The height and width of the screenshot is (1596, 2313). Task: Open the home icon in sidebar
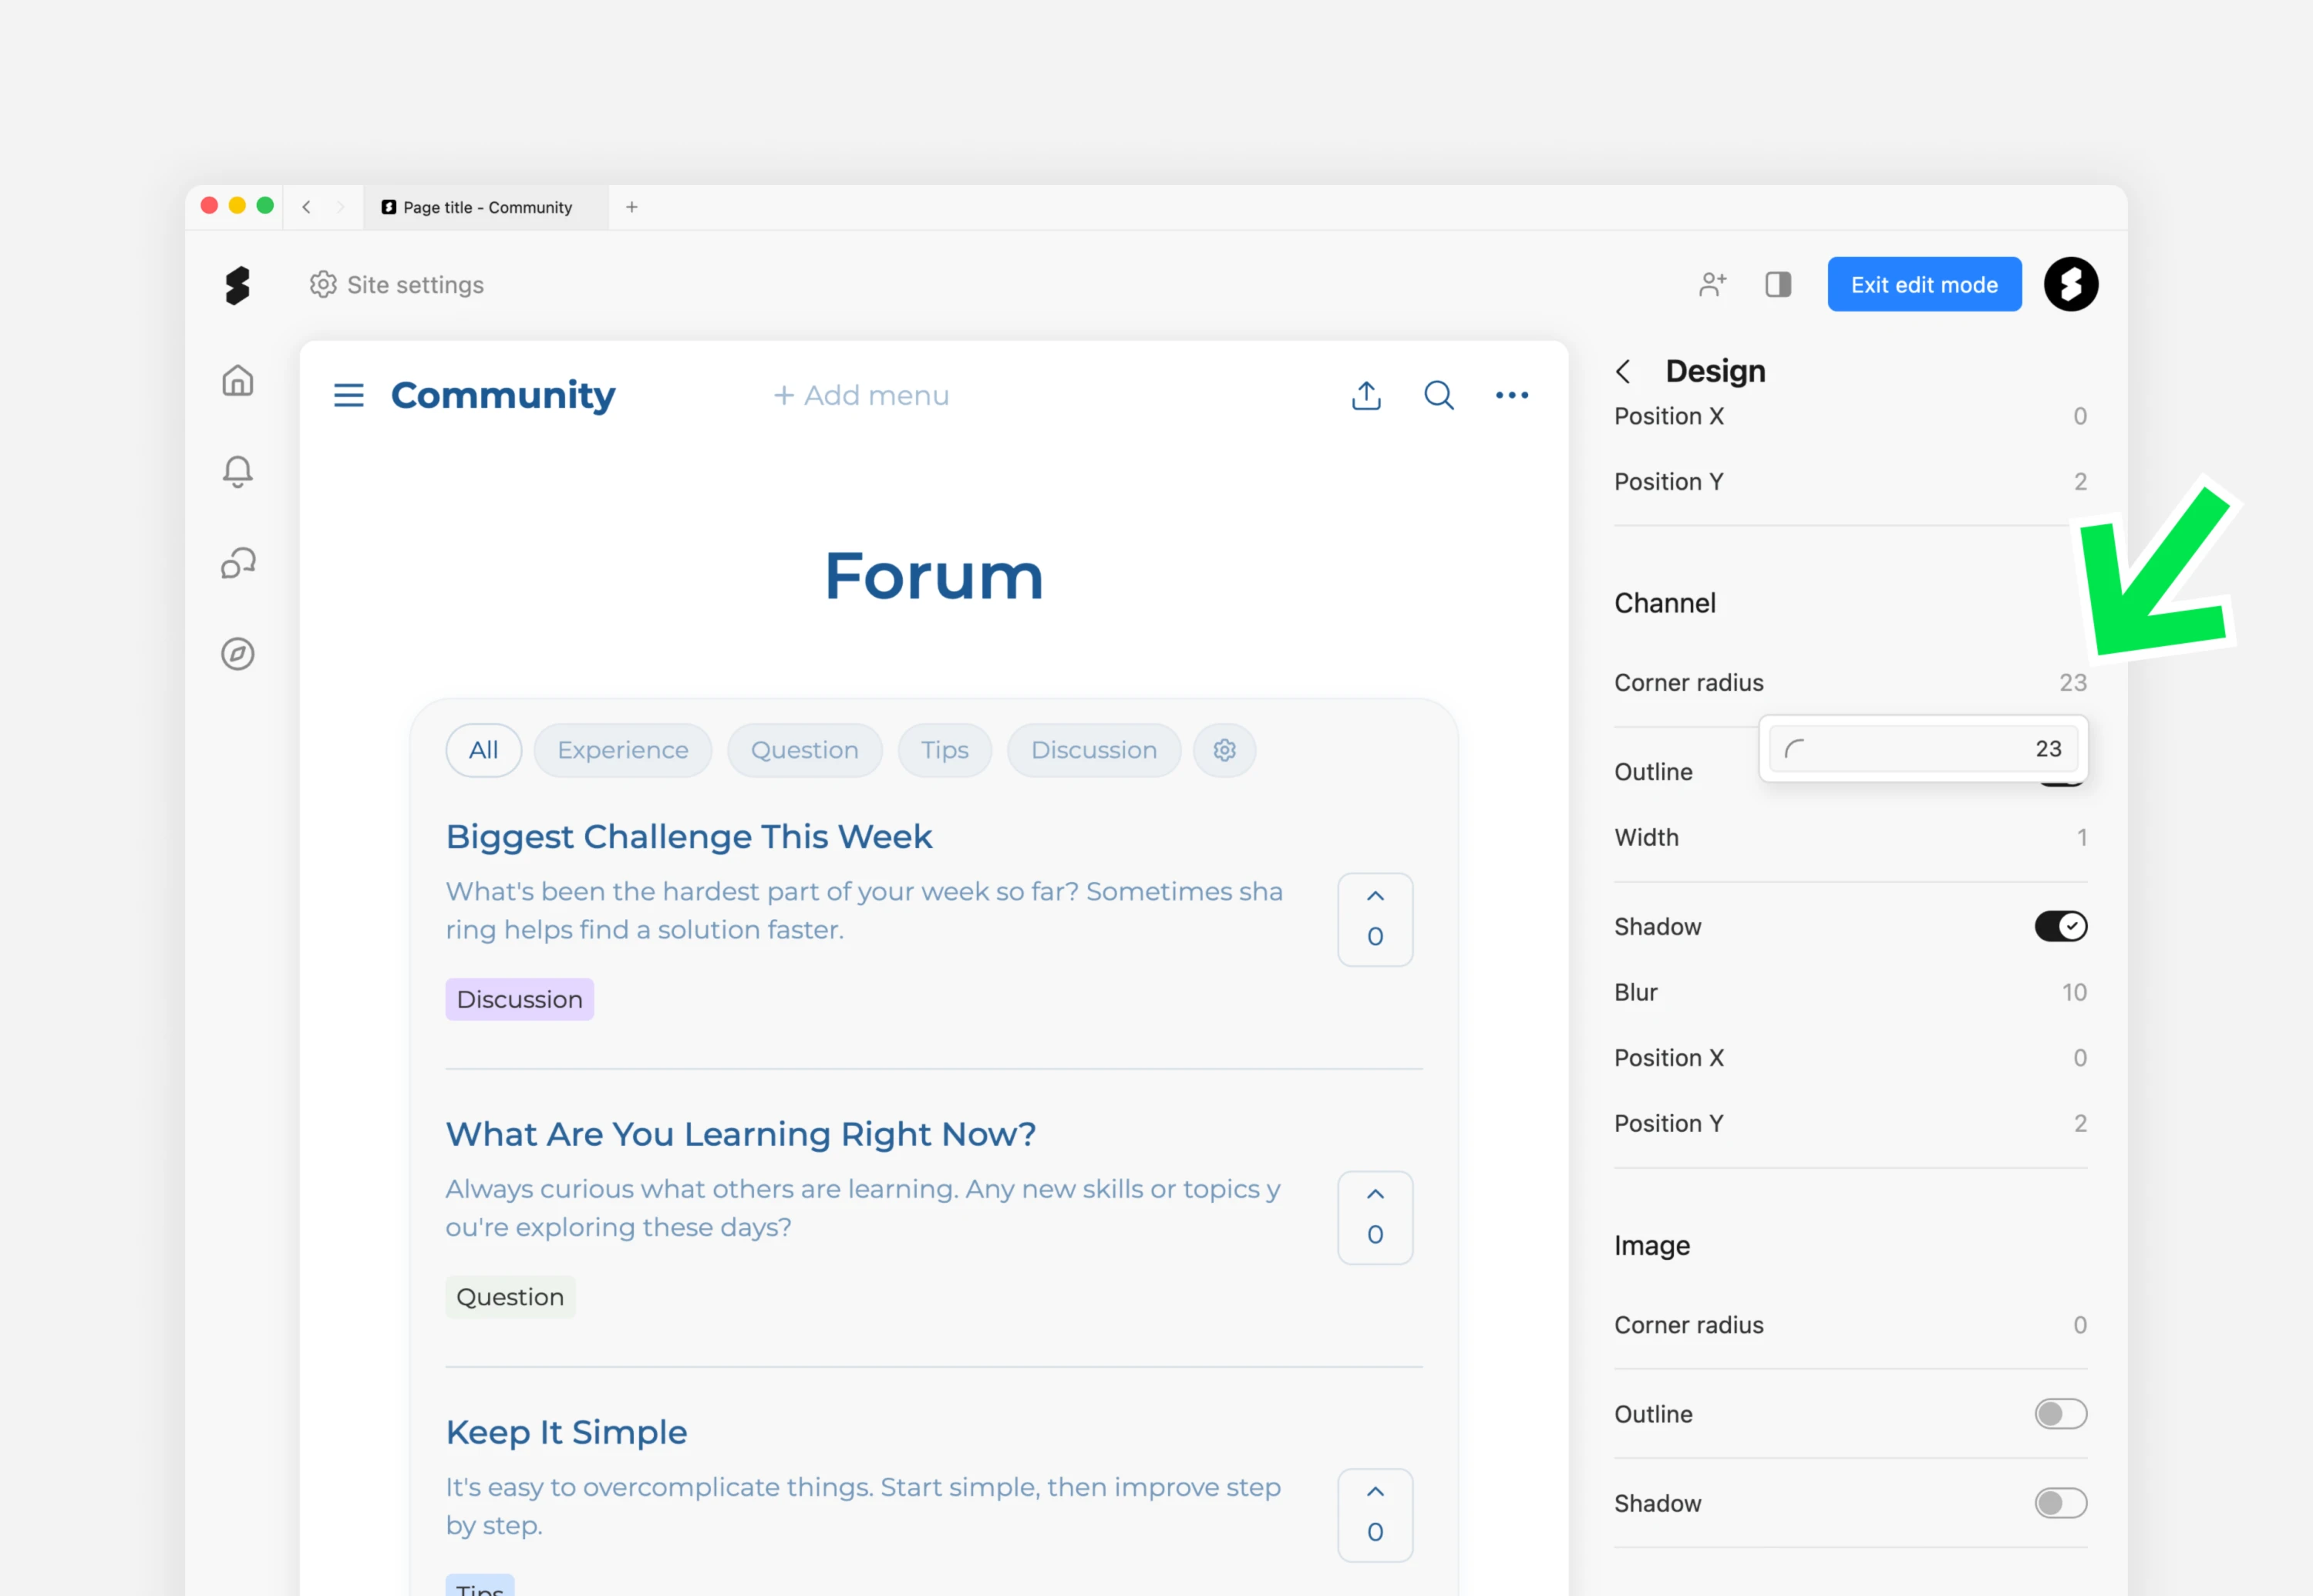pyautogui.click(x=237, y=380)
